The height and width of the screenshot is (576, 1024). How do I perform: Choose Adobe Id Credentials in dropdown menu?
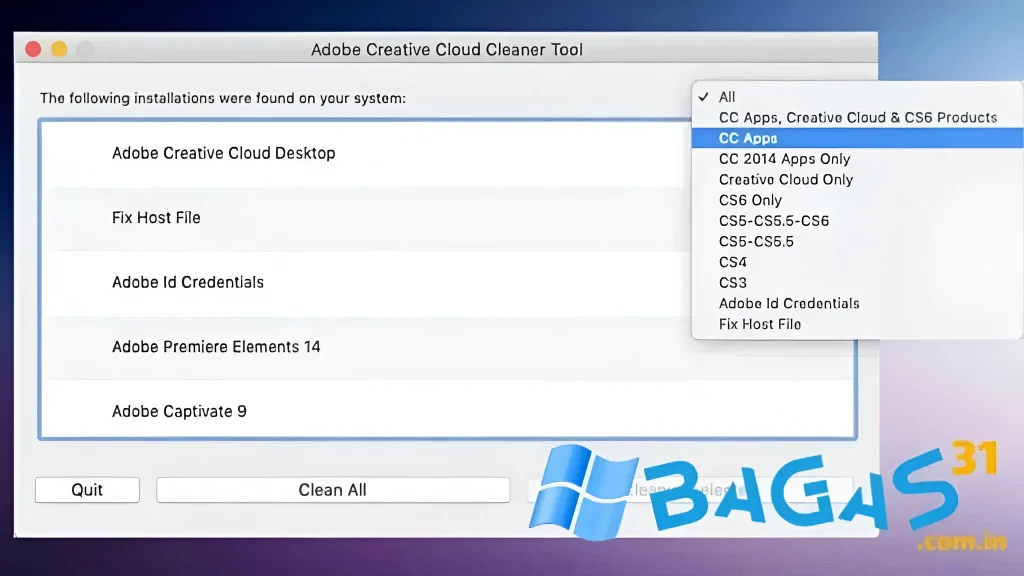click(x=857, y=304)
